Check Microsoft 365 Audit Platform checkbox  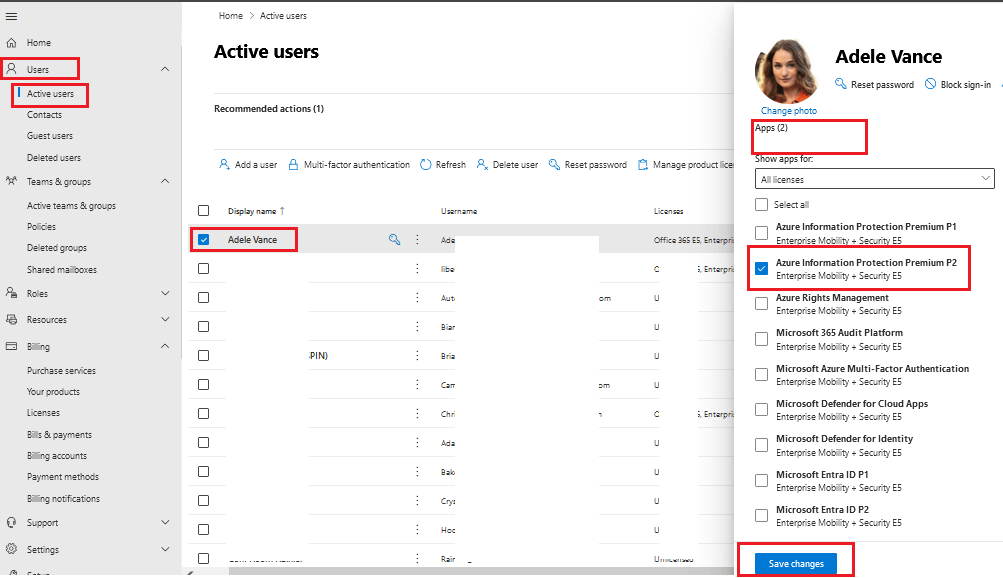tap(761, 339)
